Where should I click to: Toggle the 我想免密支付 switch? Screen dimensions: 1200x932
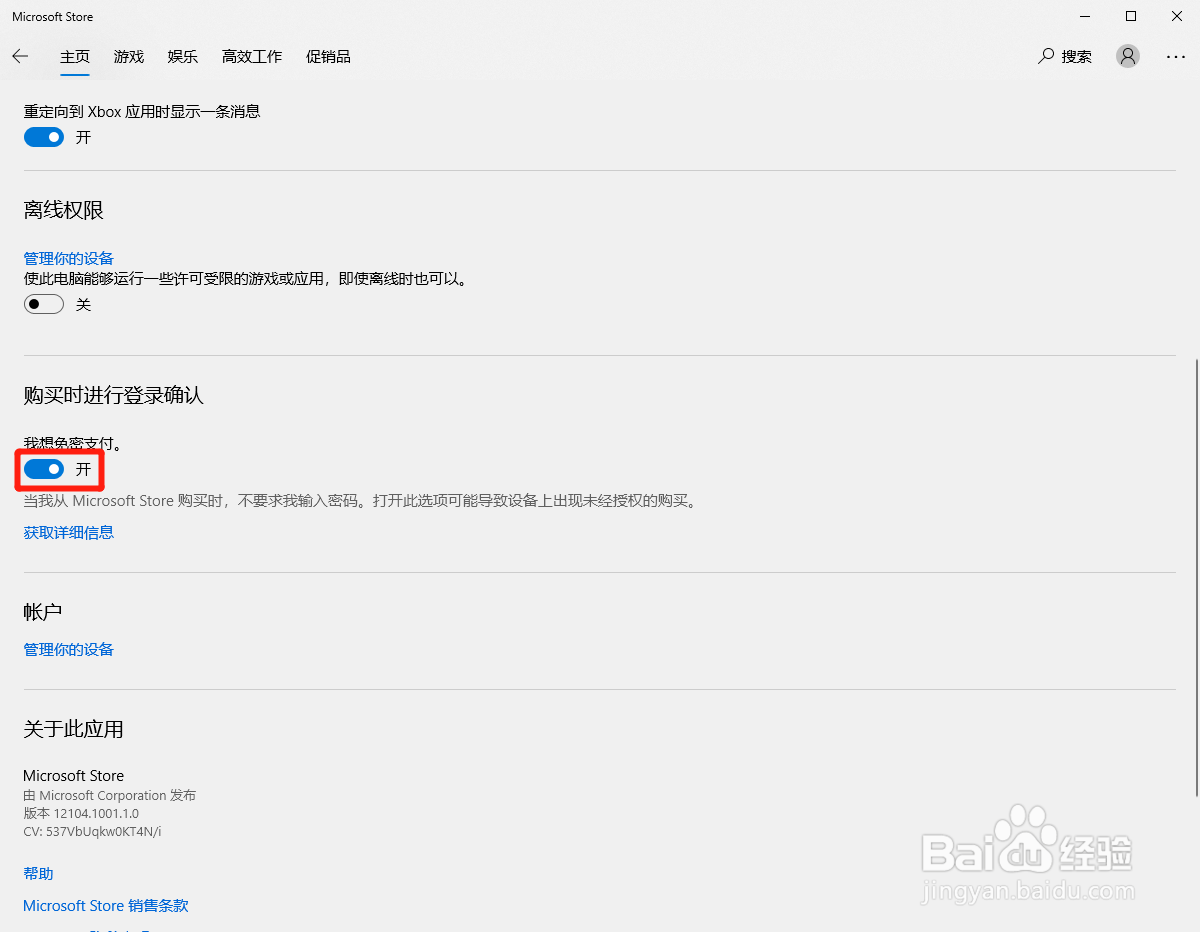(x=44, y=469)
